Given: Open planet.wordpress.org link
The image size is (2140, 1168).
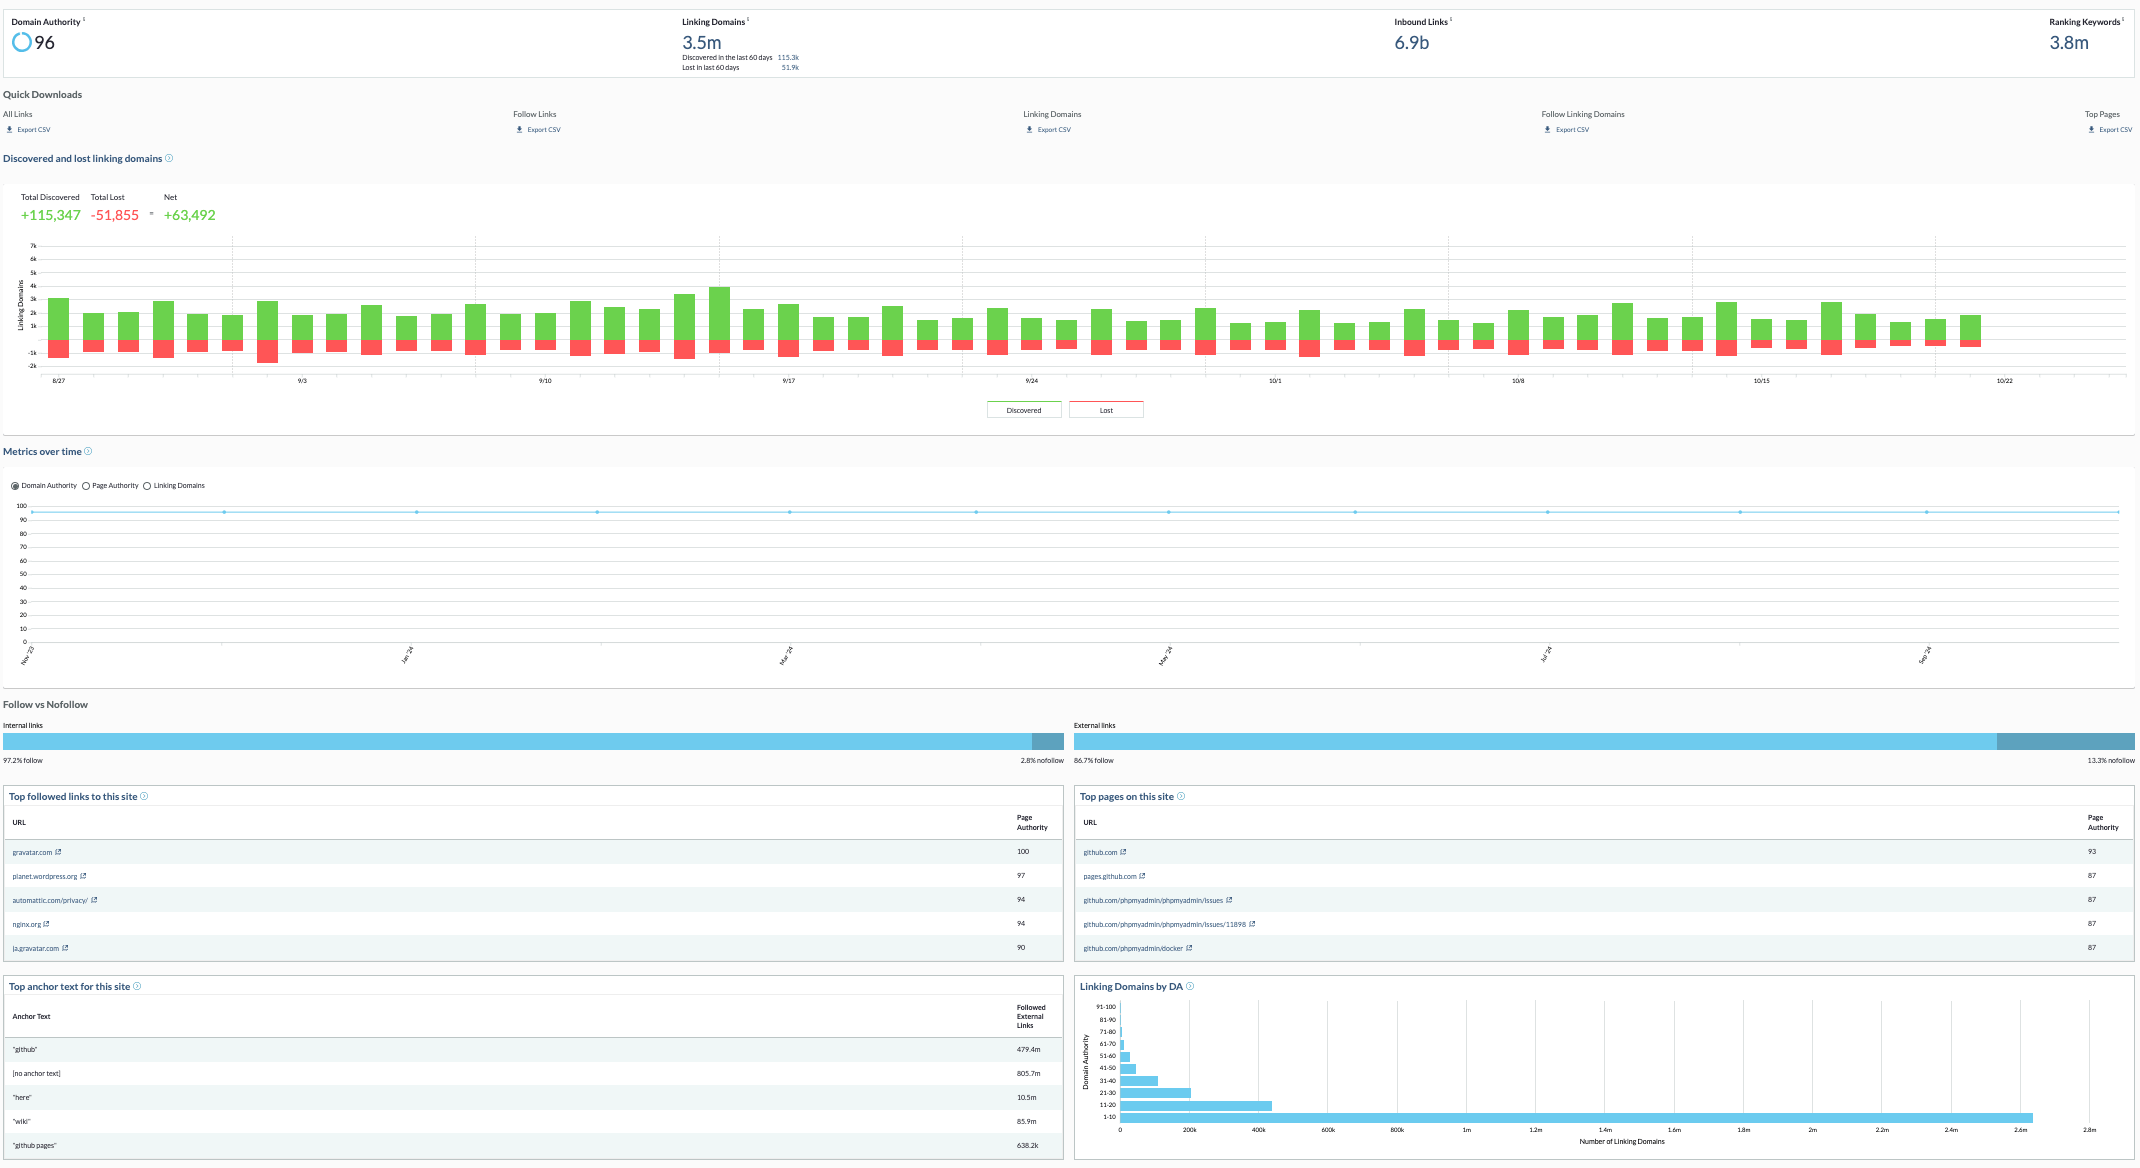Looking at the screenshot, I should pyautogui.click(x=45, y=876).
